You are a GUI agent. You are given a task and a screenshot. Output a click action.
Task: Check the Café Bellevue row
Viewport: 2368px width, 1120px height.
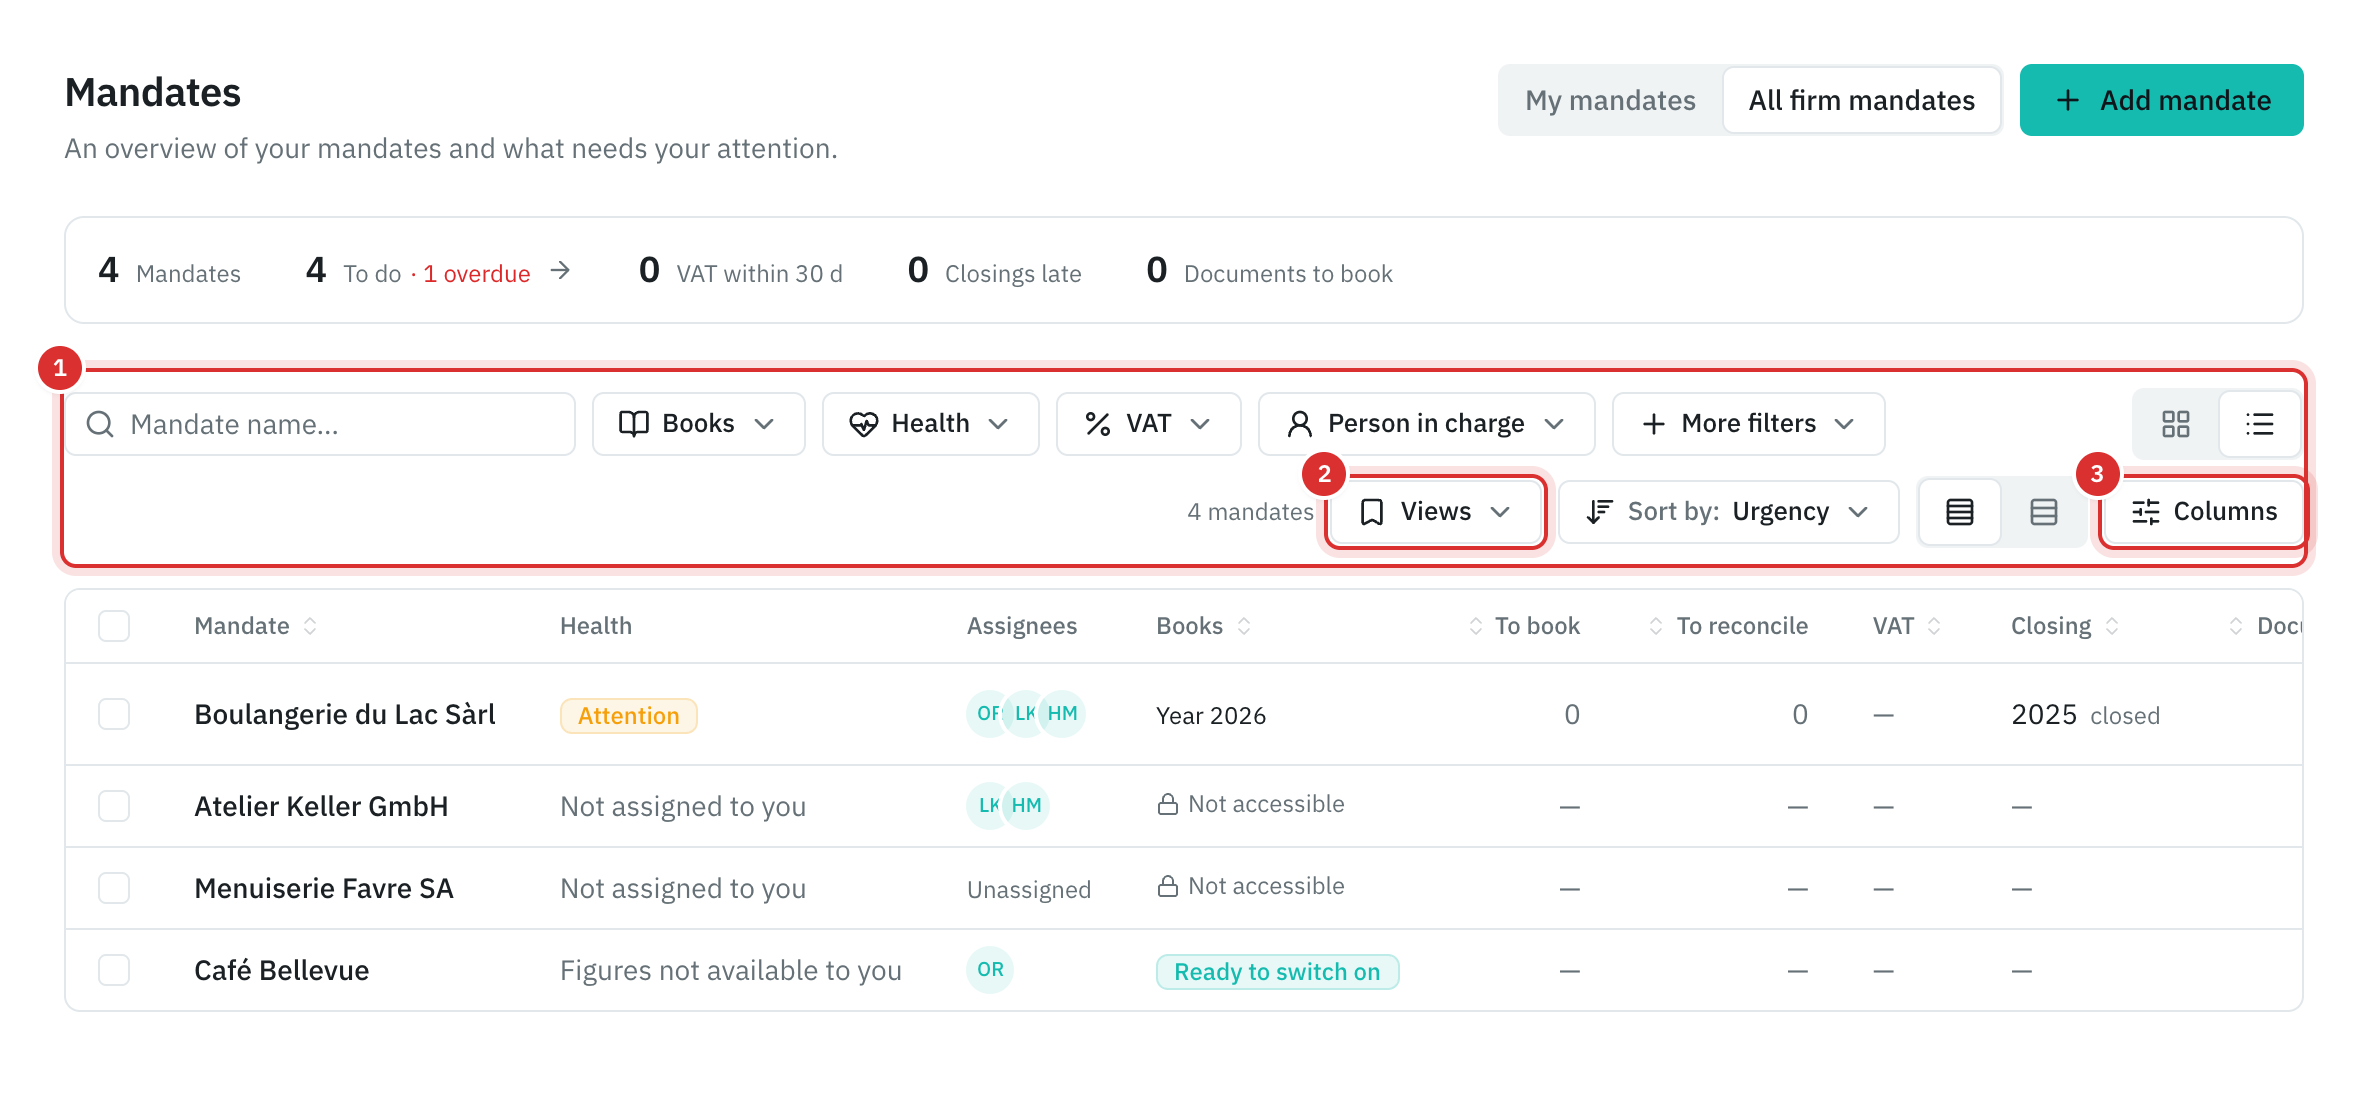(x=114, y=970)
